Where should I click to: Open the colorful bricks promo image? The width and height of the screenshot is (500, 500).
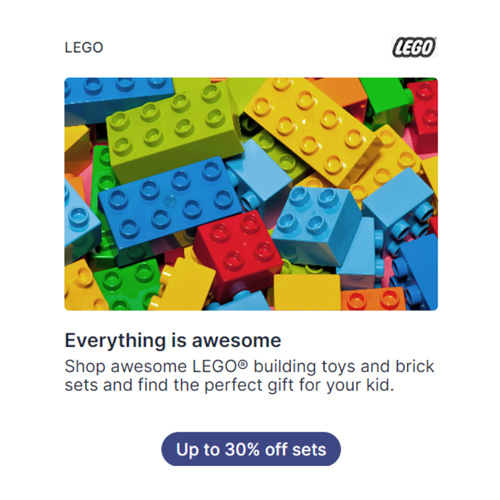(x=251, y=194)
